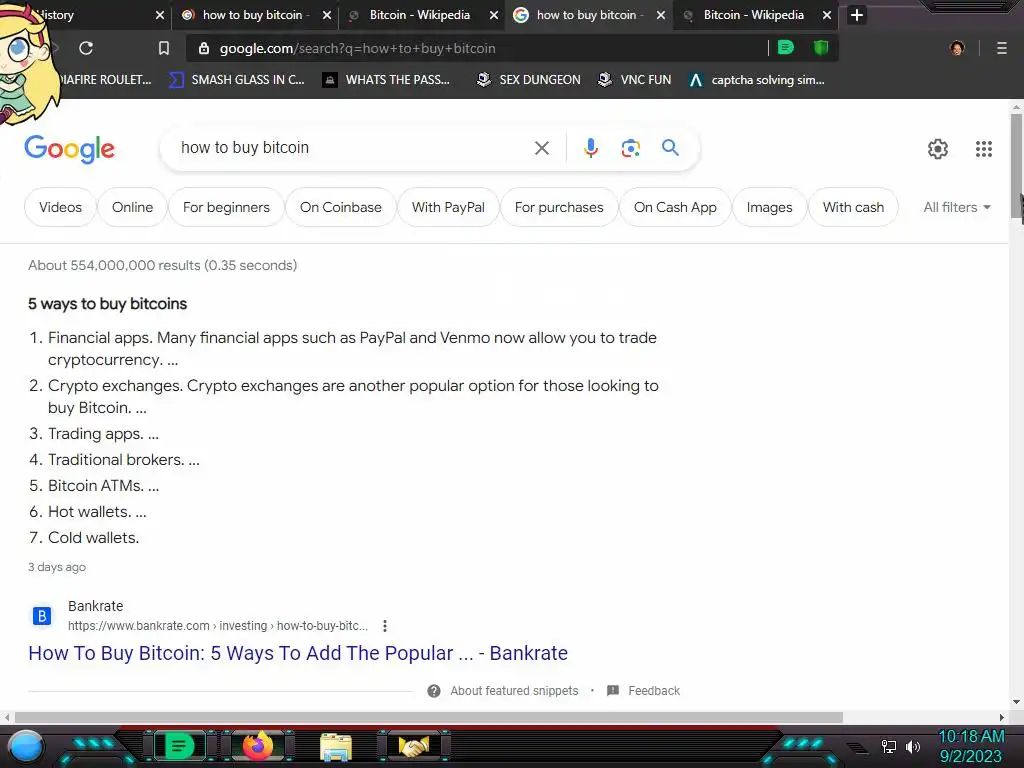The image size is (1024, 768).
Task: Open About featured snippets help icon
Action: point(434,691)
